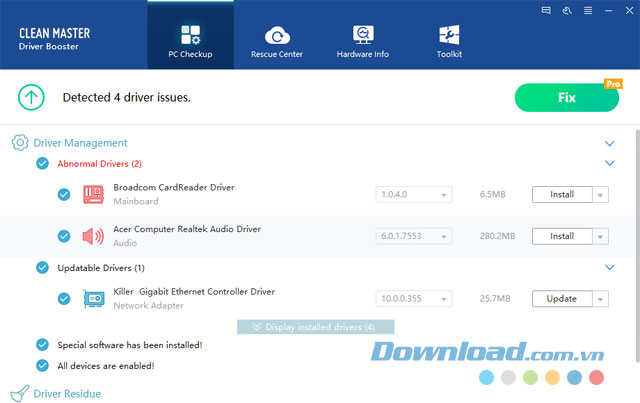The width and height of the screenshot is (640, 403).
Task: Toggle the Updatable Drivers group checkbox
Action: [x=42, y=268]
